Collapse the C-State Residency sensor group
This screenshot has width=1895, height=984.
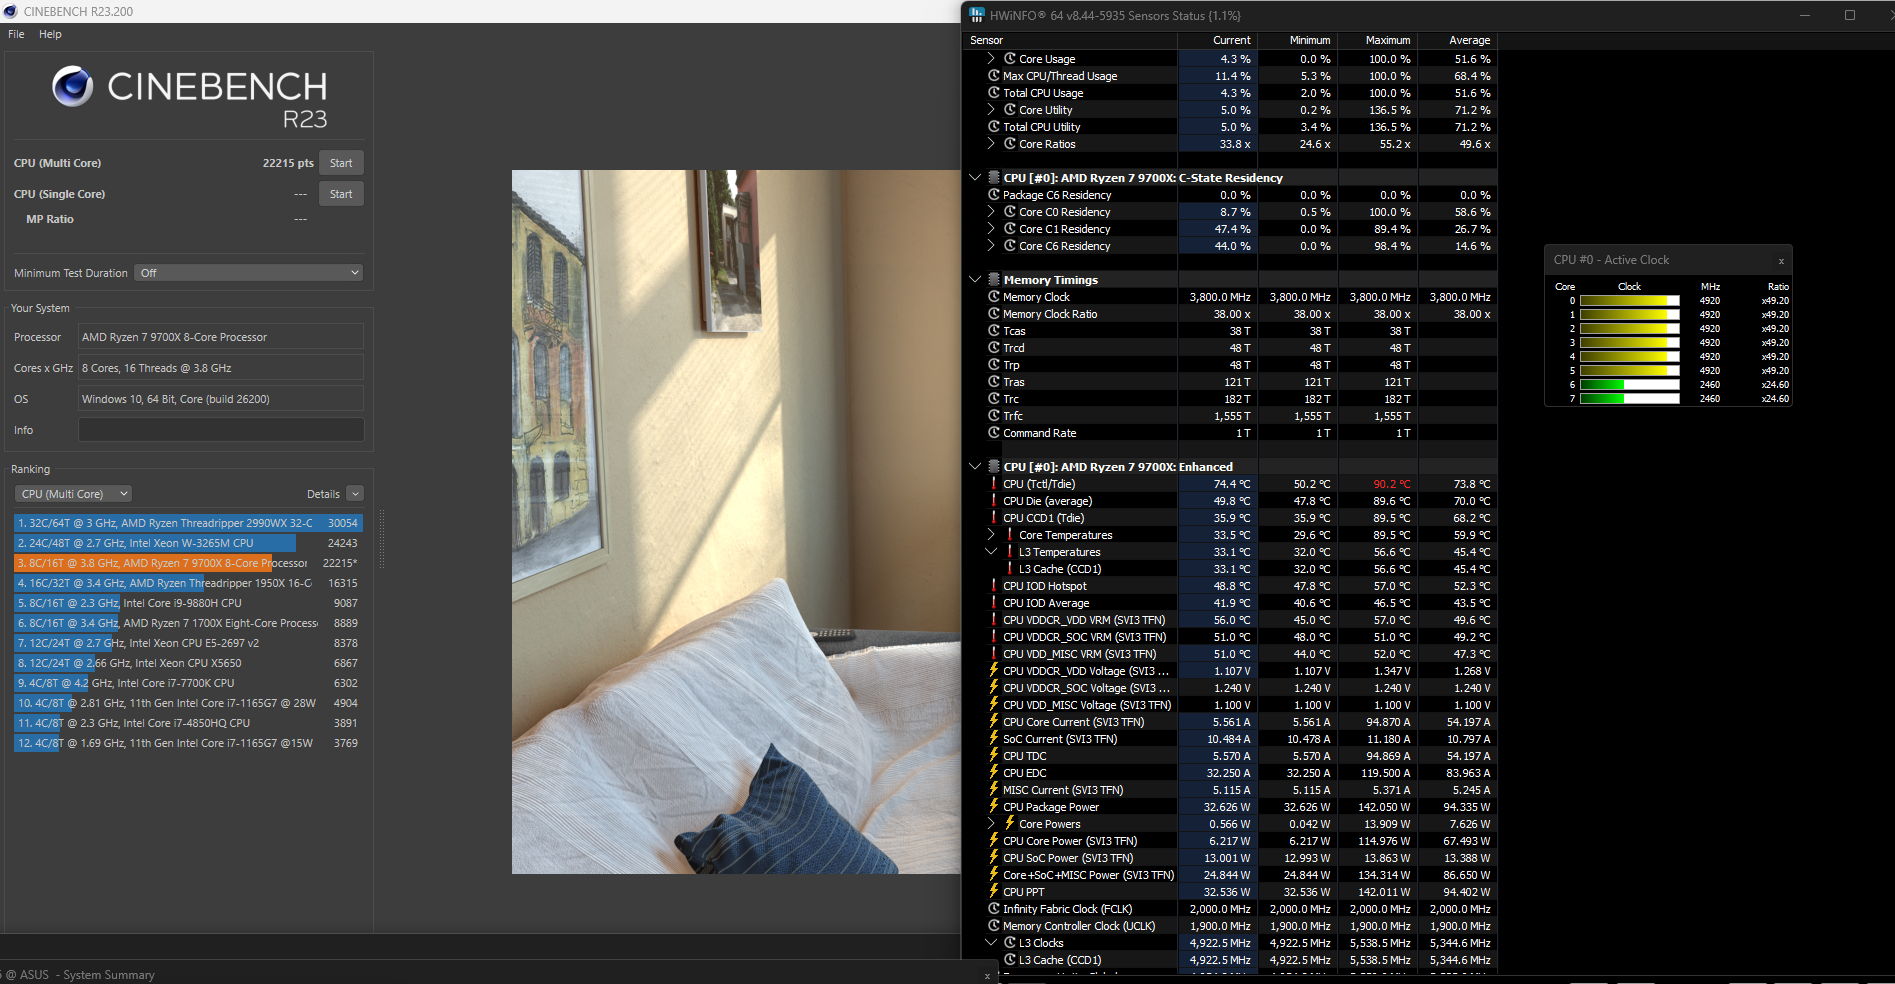coord(975,177)
